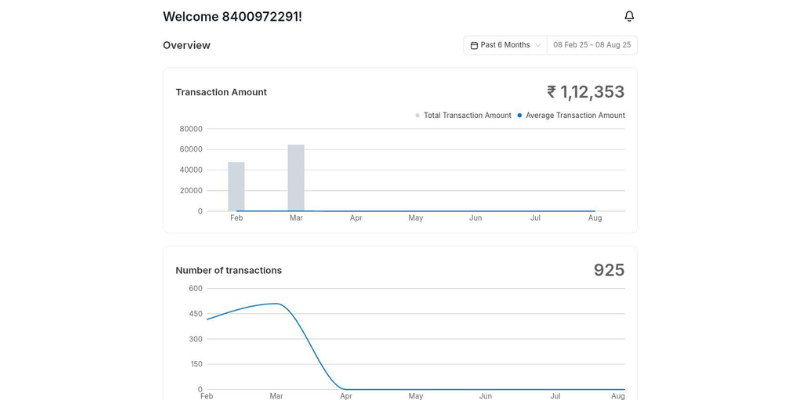Screen dimensions: 800x400
Task: Click the ₹ 1,12,353 total amount
Action: (585, 92)
